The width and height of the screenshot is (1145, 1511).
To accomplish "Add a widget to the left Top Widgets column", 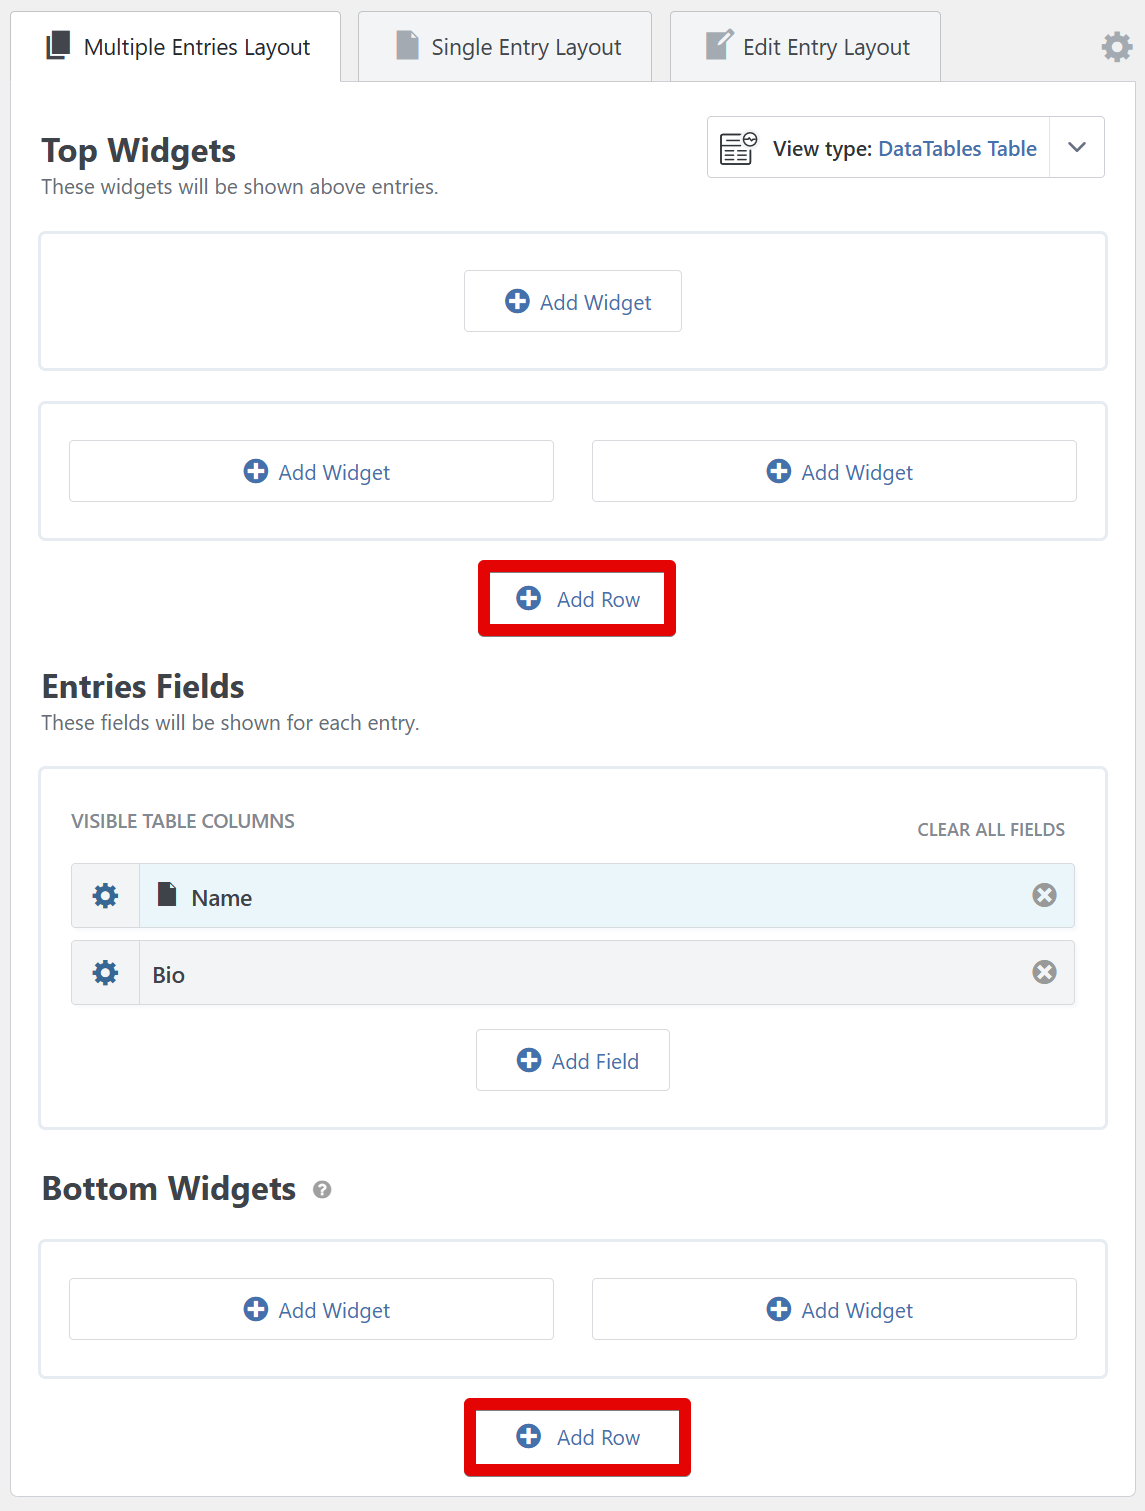I will (x=311, y=471).
